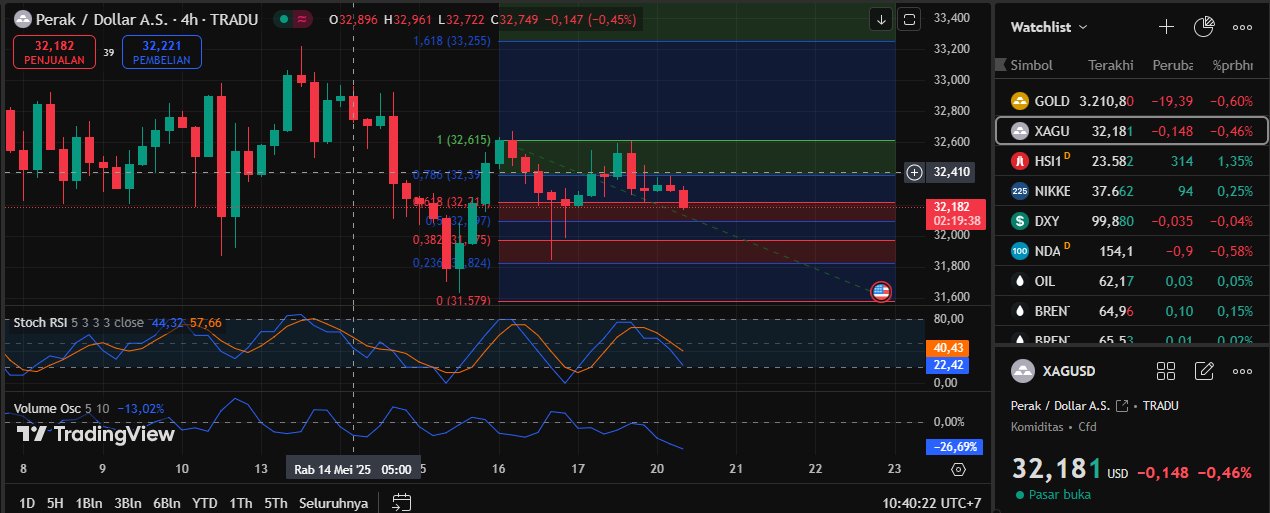Open the watchlist three-dot options menu
This screenshot has height=513, width=1270.
pos(1242,27)
